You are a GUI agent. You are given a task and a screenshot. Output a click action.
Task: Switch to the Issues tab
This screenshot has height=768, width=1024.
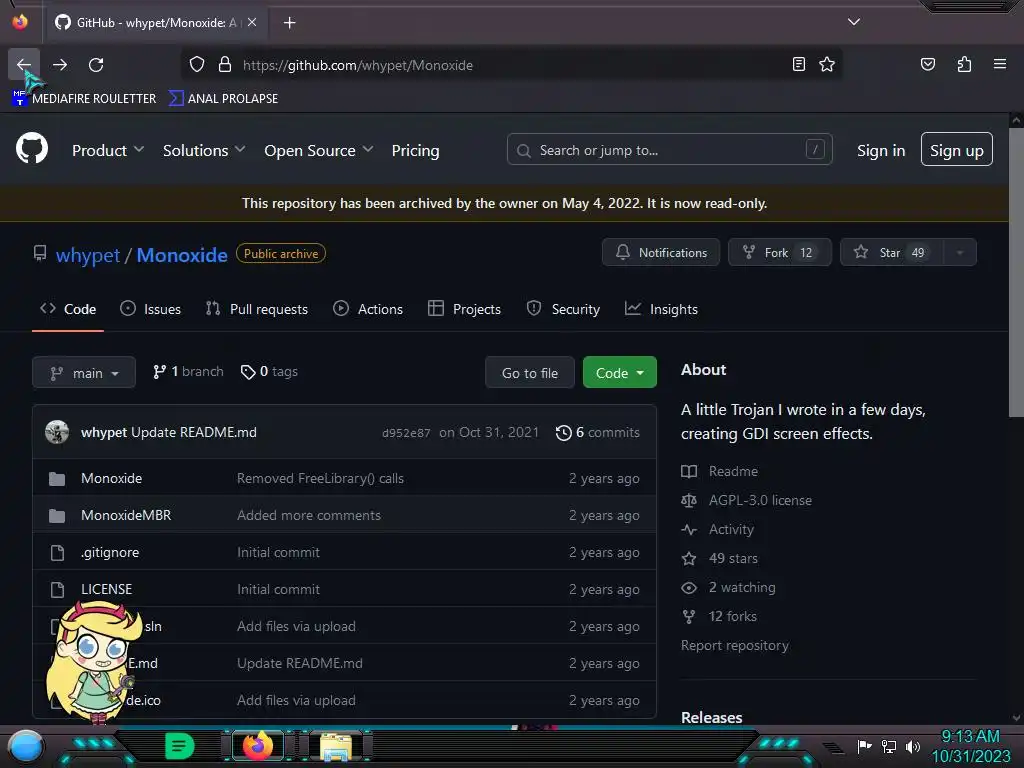pos(150,309)
